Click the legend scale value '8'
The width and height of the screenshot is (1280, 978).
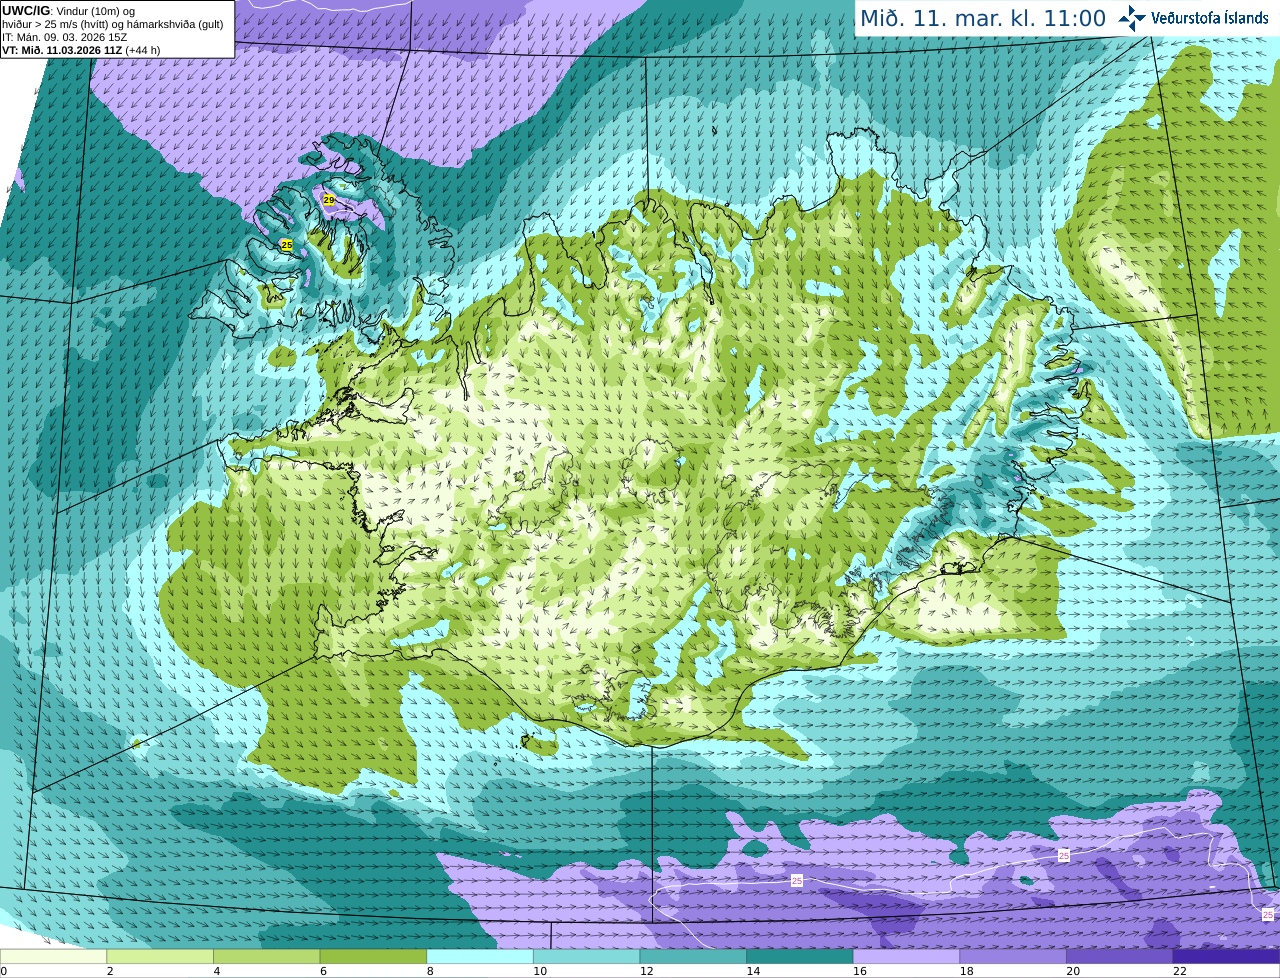430,971
